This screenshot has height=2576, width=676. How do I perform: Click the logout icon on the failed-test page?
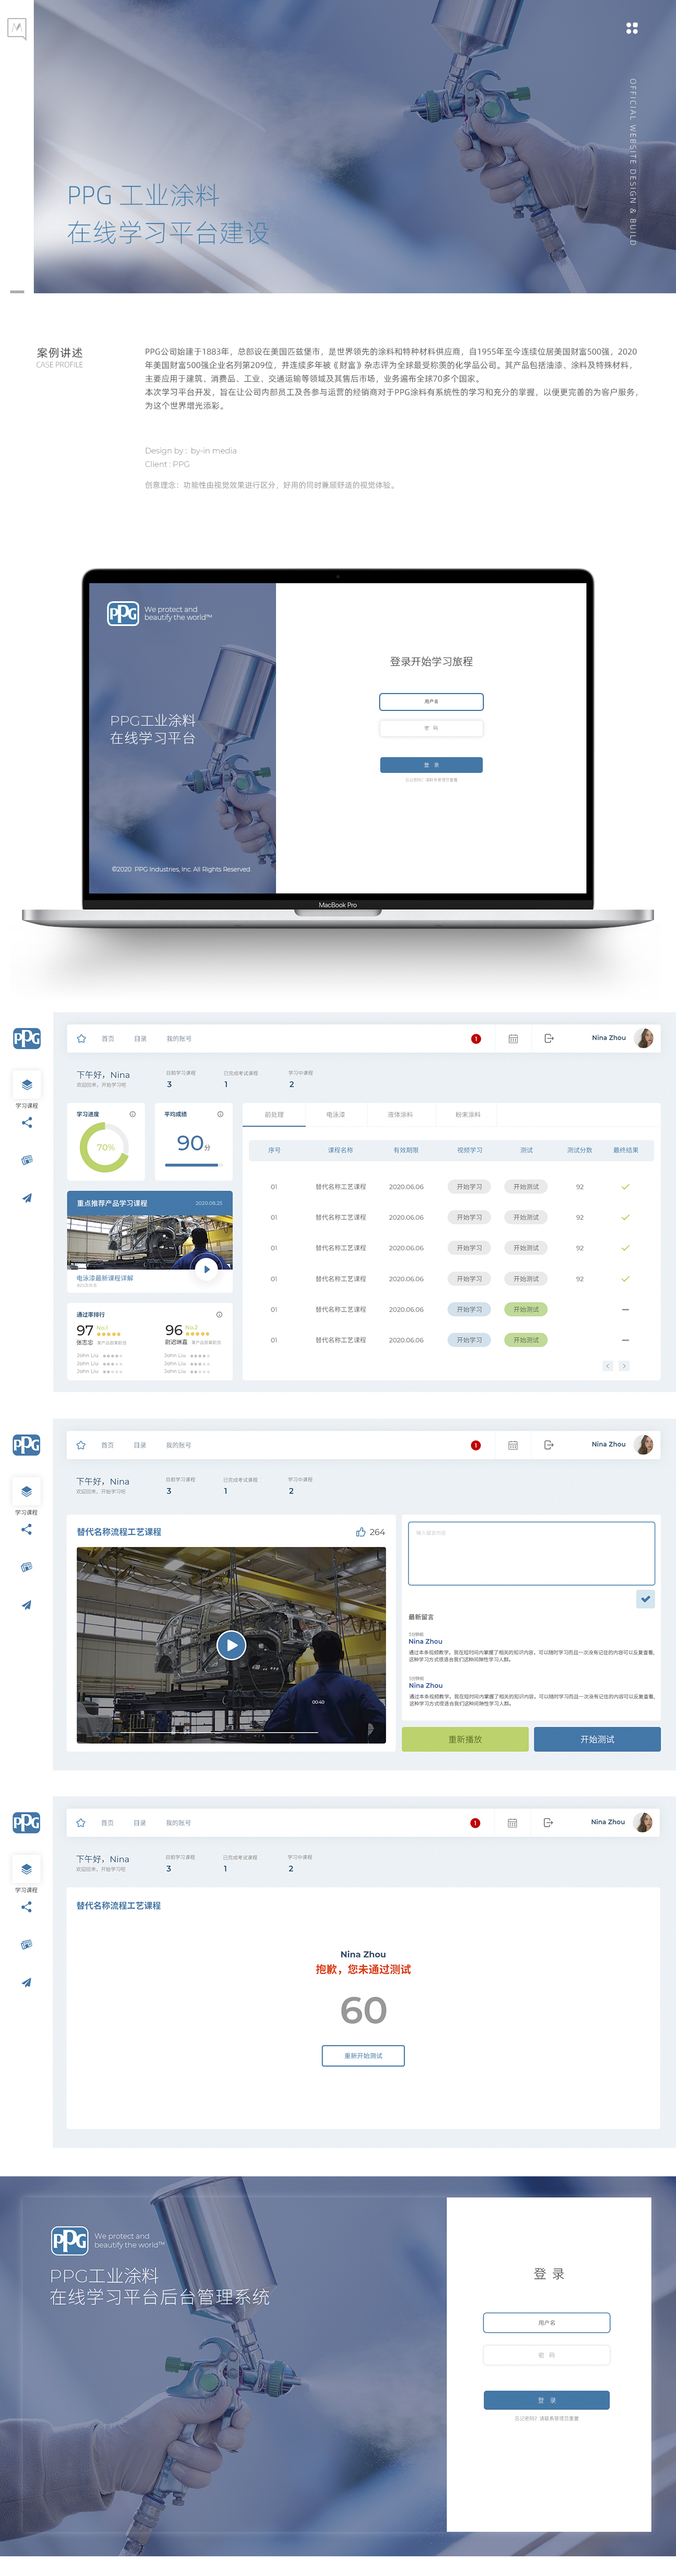pos(548,1822)
